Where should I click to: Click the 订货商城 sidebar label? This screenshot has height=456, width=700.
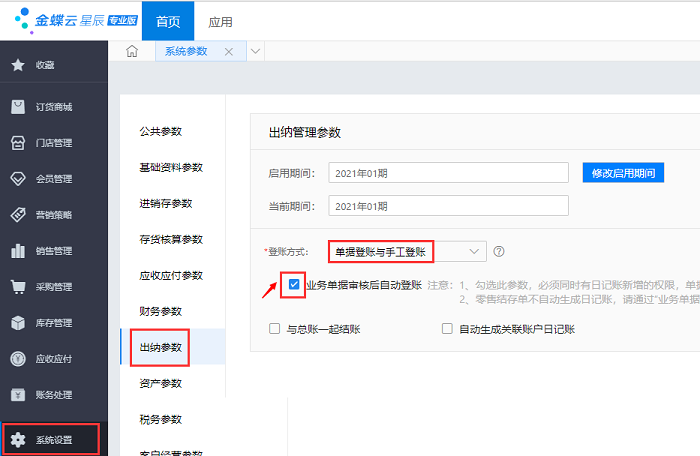pos(54,107)
